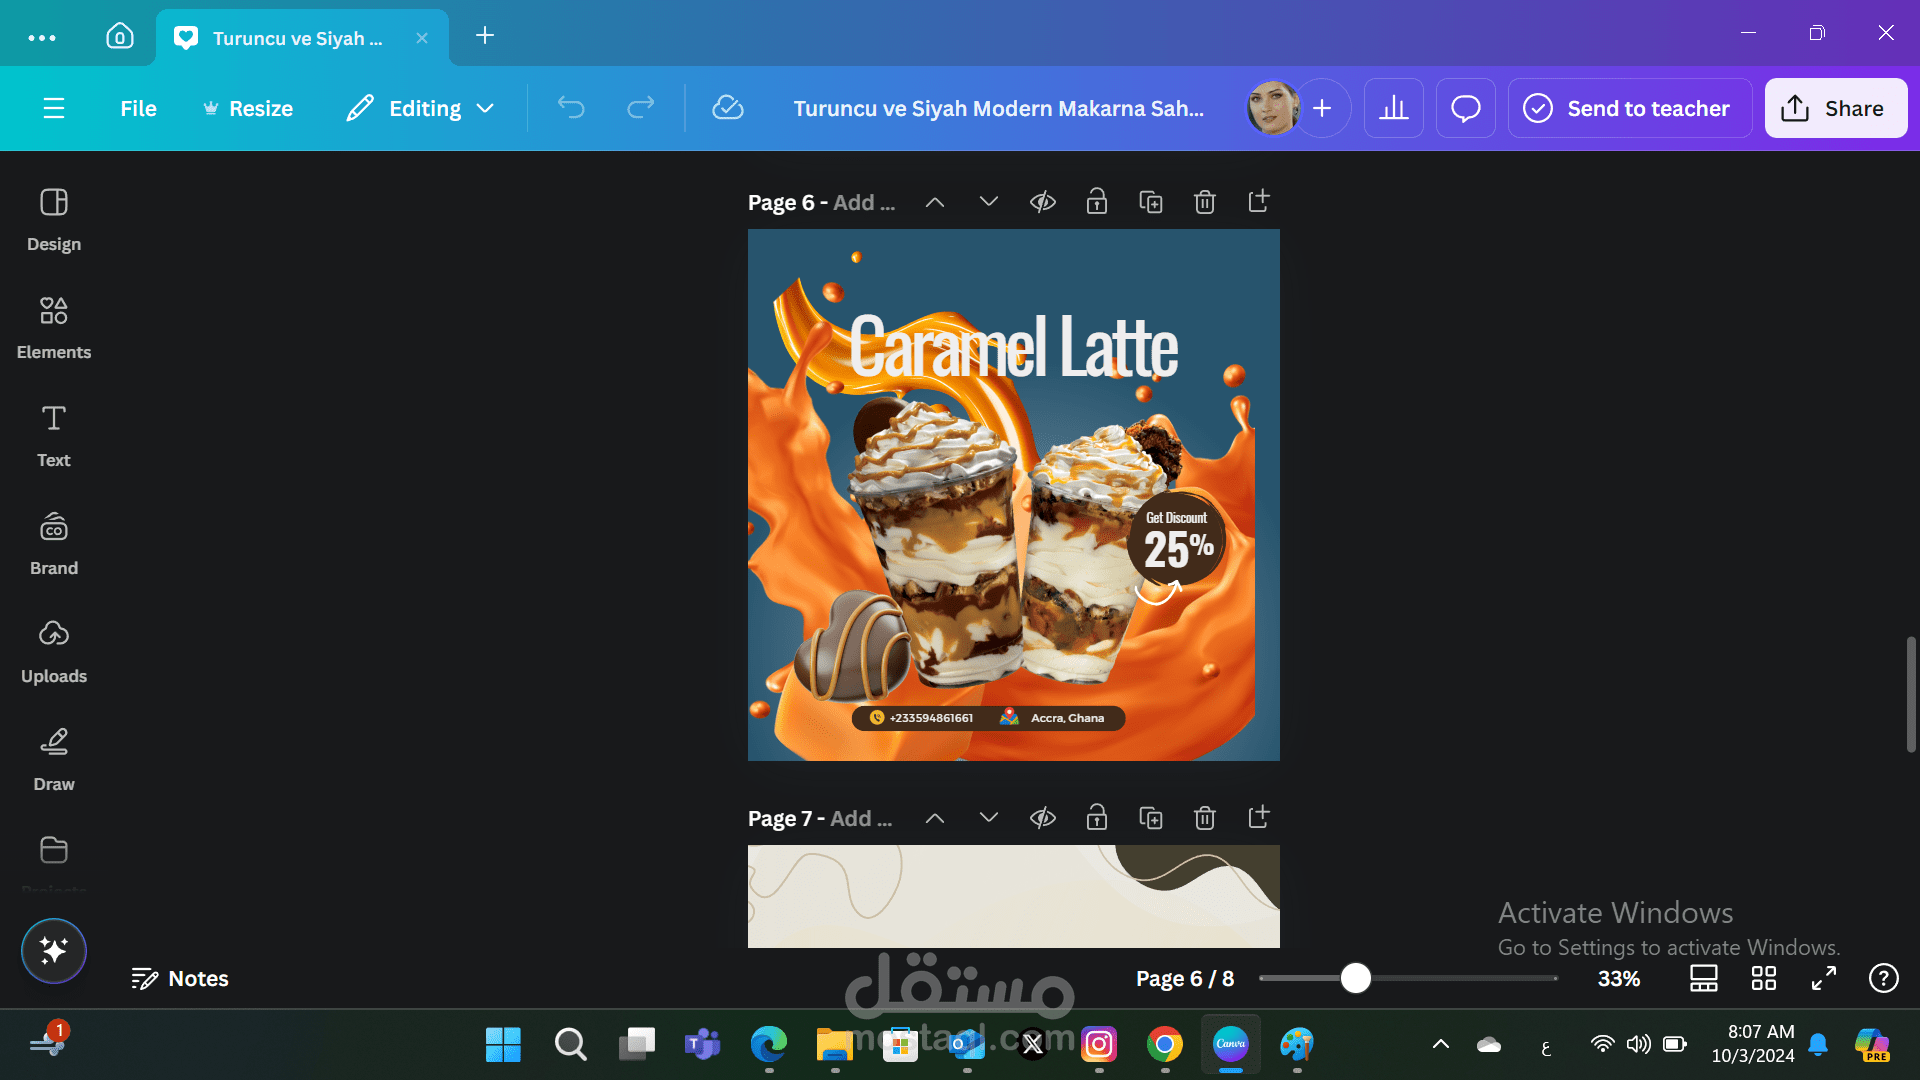
Task: Click the Send to teacher button
Action: click(1629, 108)
